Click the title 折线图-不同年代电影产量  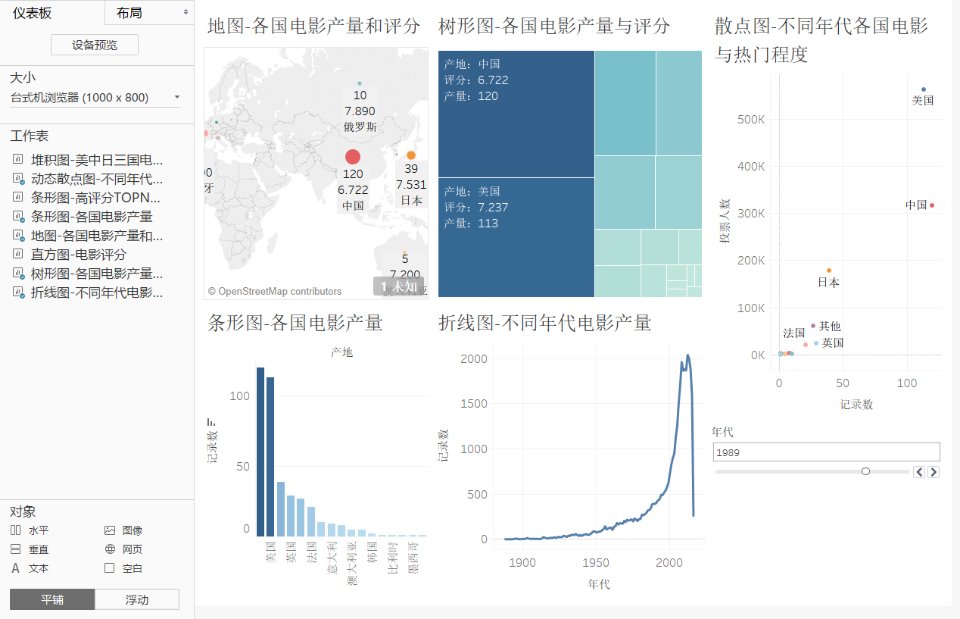click(544, 323)
